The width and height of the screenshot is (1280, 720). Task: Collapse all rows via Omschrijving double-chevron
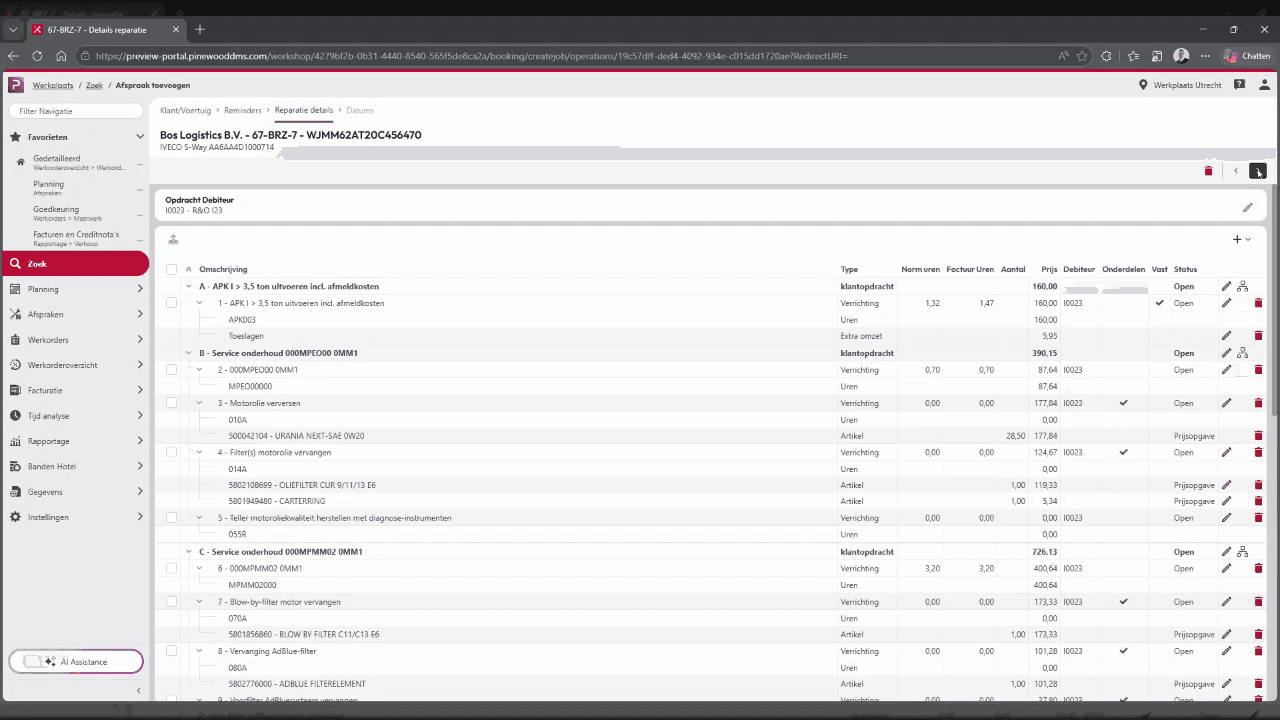click(188, 269)
